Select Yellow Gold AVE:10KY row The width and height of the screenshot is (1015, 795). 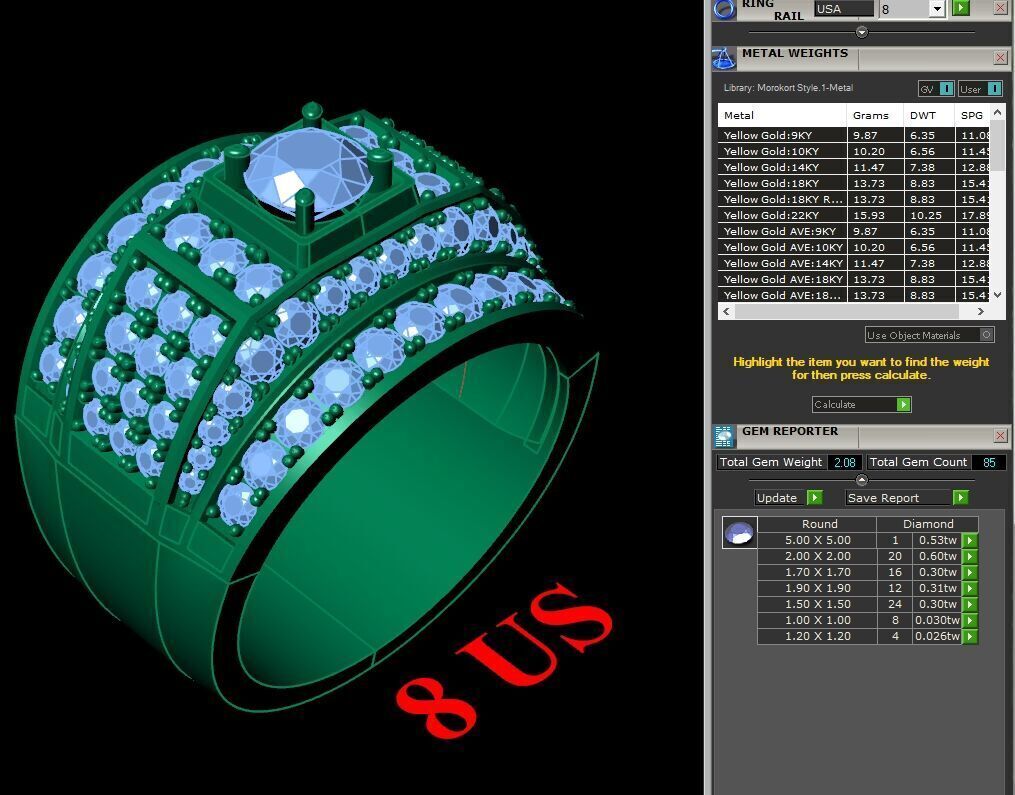click(x=854, y=247)
